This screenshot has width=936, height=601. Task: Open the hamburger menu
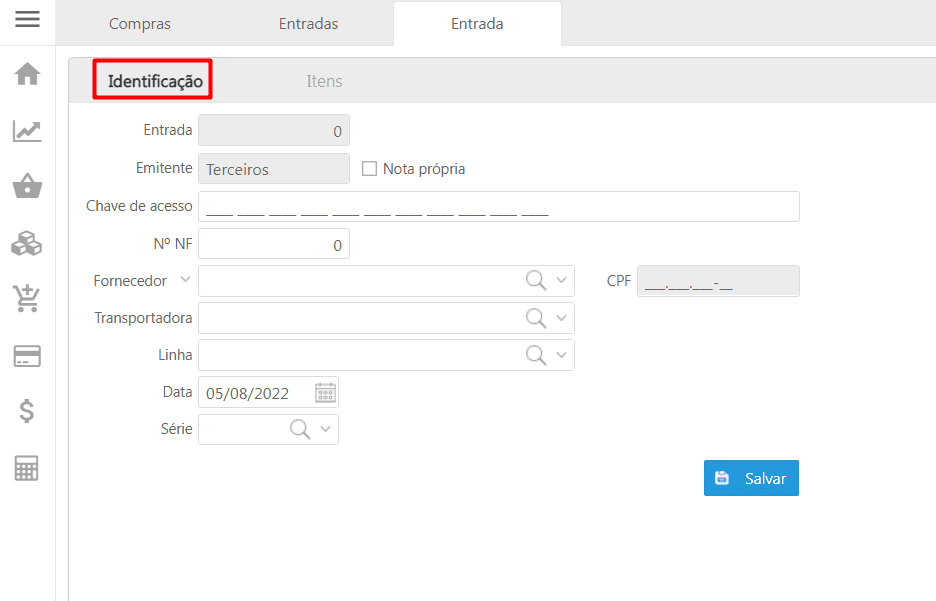point(27,19)
